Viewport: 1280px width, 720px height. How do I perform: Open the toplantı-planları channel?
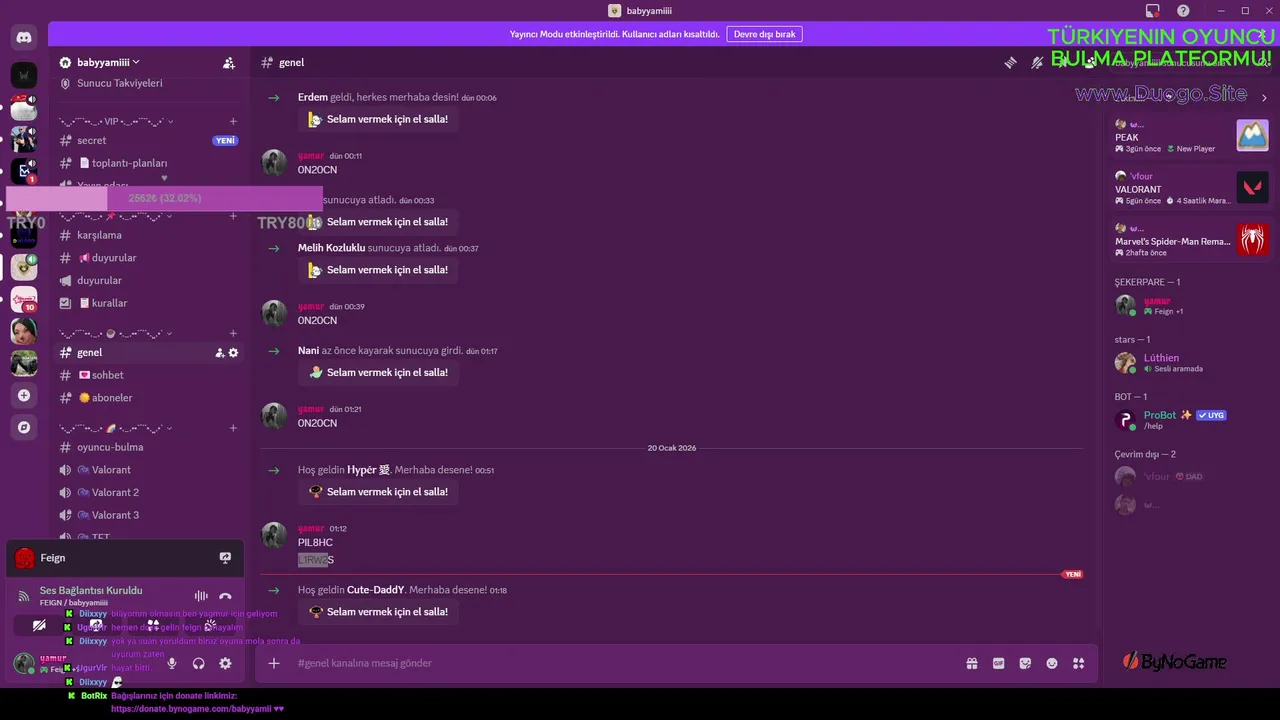pos(148,163)
